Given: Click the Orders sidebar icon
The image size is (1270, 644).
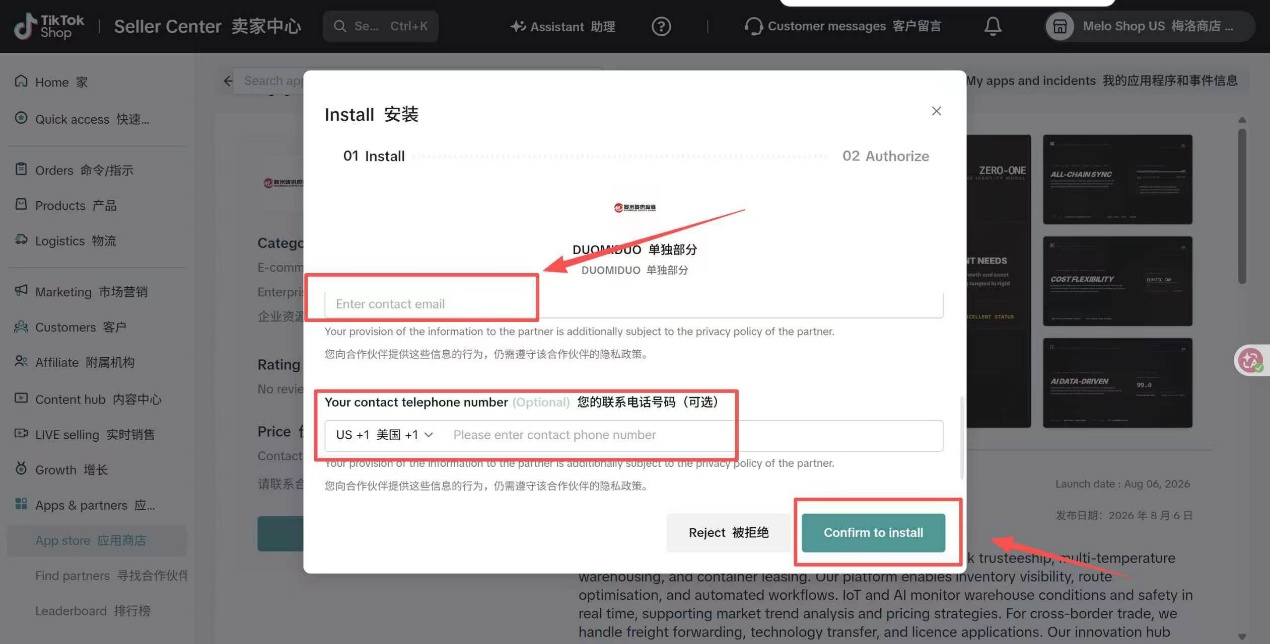Looking at the screenshot, I should [x=21, y=170].
